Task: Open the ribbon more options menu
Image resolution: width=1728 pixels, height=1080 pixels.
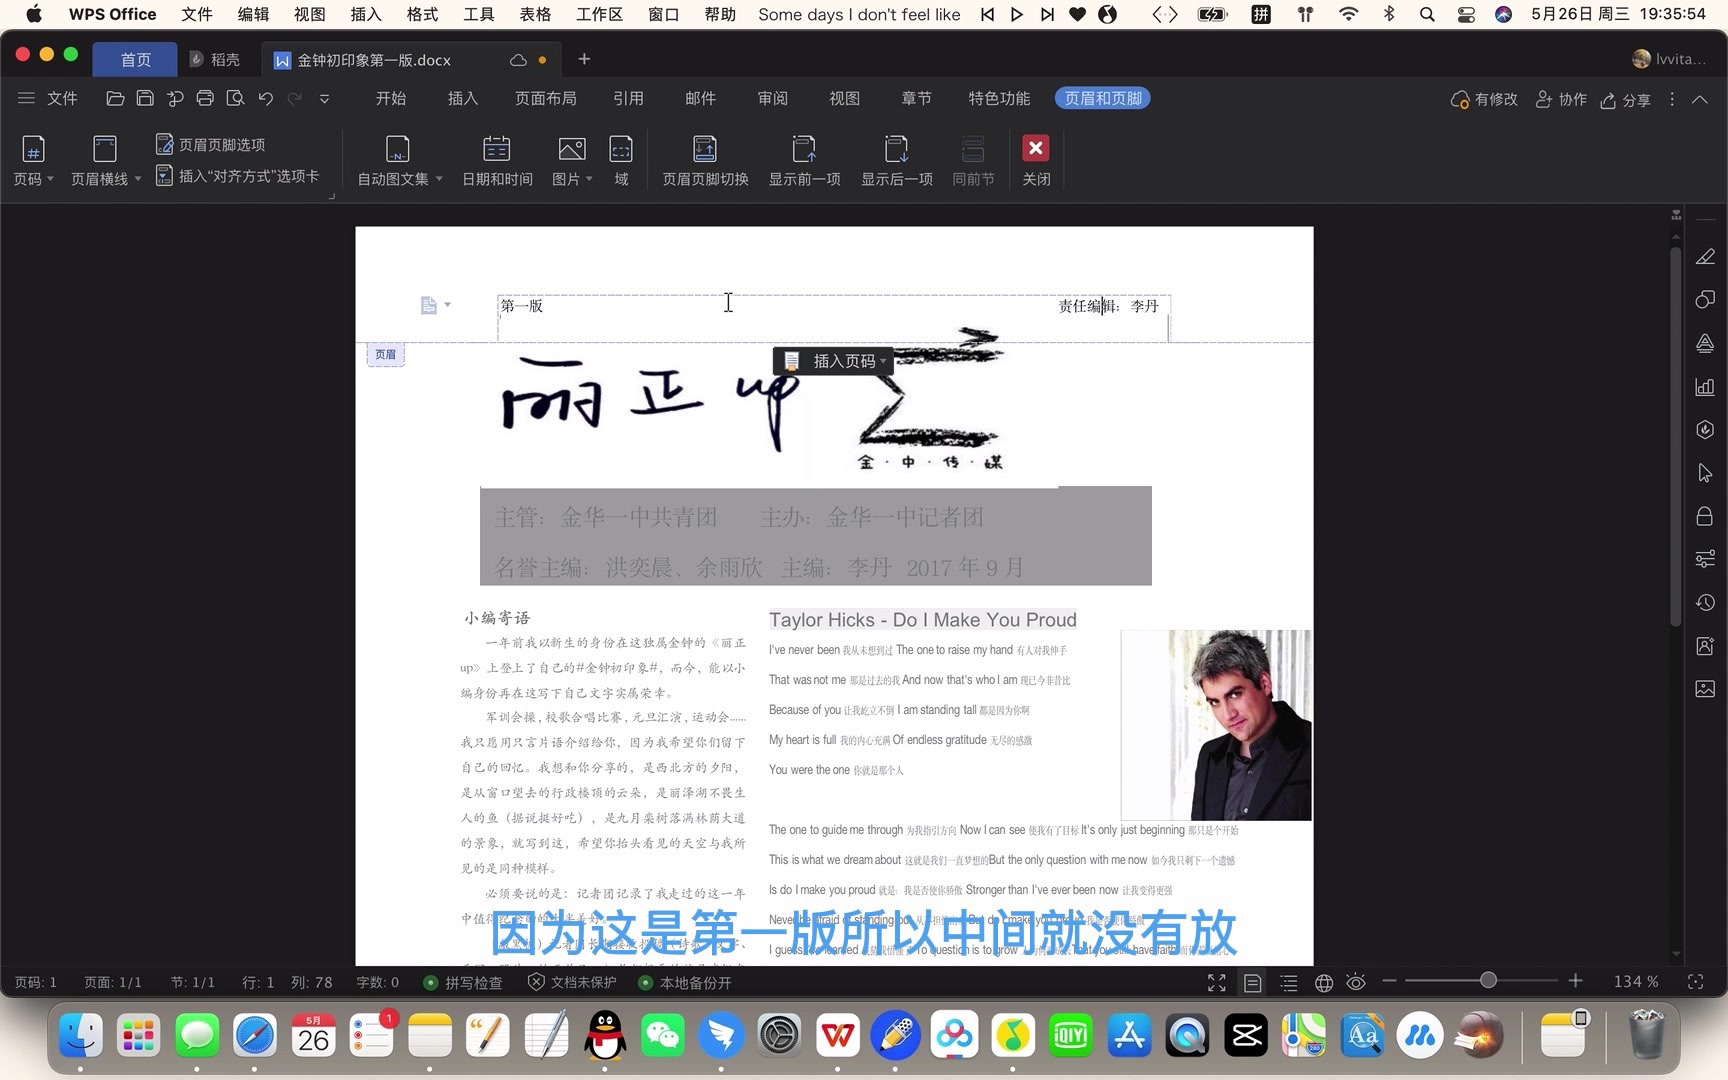Action: [1672, 99]
